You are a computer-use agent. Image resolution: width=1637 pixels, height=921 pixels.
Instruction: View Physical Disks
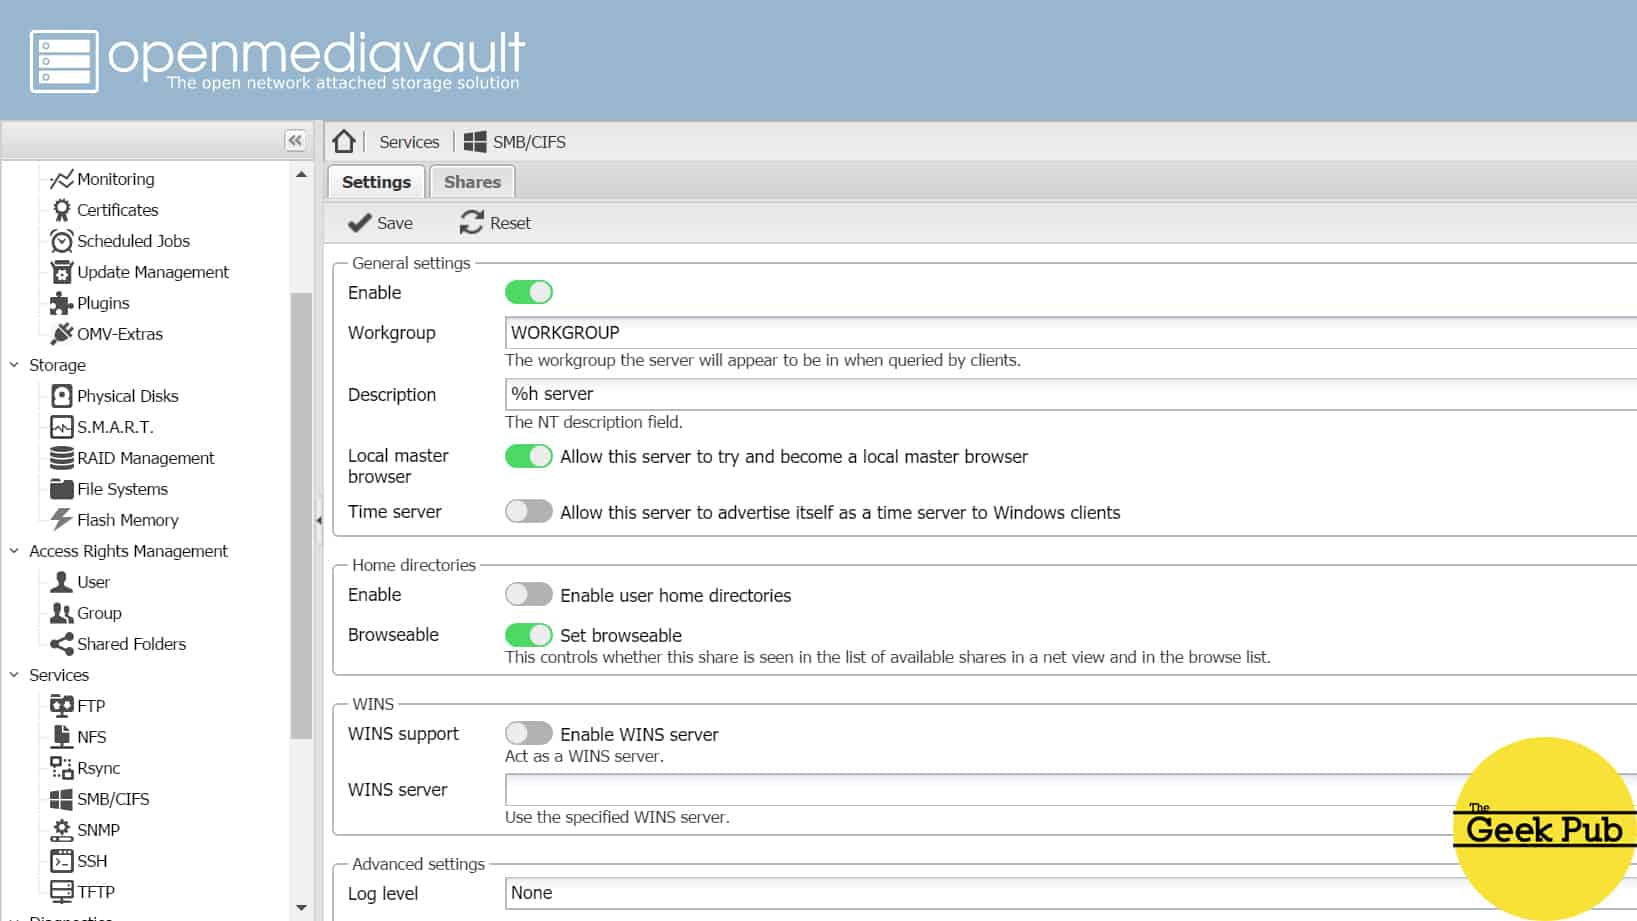pyautogui.click(x=115, y=396)
